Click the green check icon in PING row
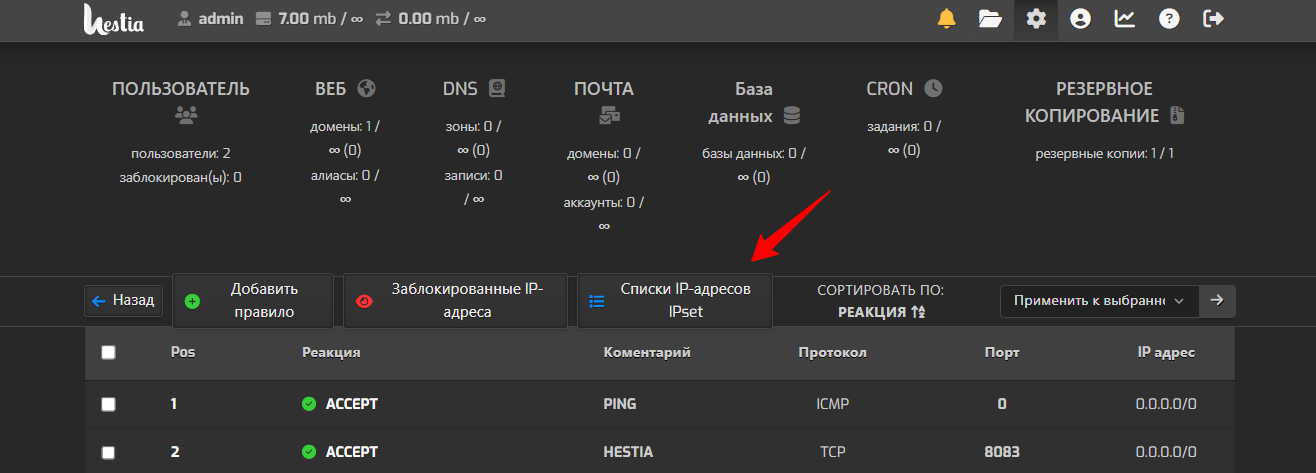 (308, 404)
